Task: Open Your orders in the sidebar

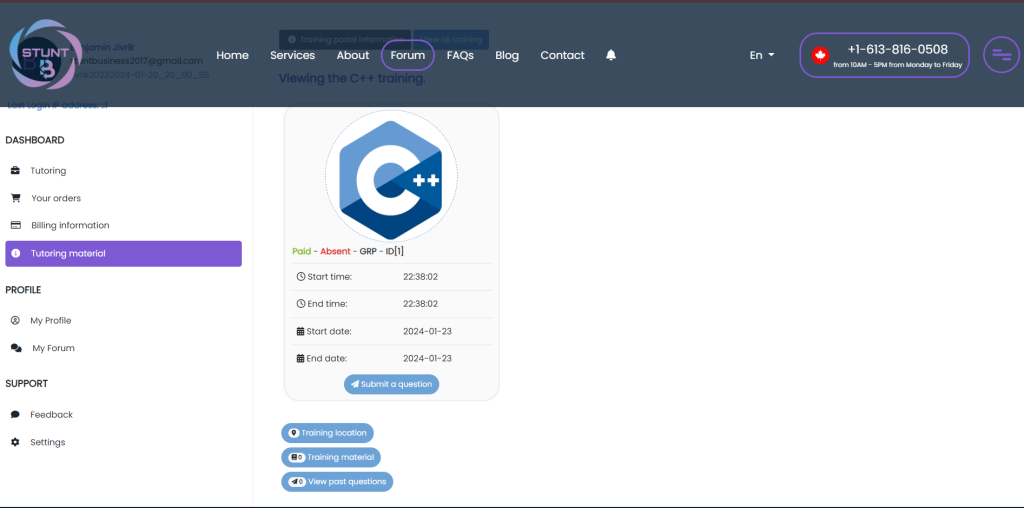Action: [123, 198]
